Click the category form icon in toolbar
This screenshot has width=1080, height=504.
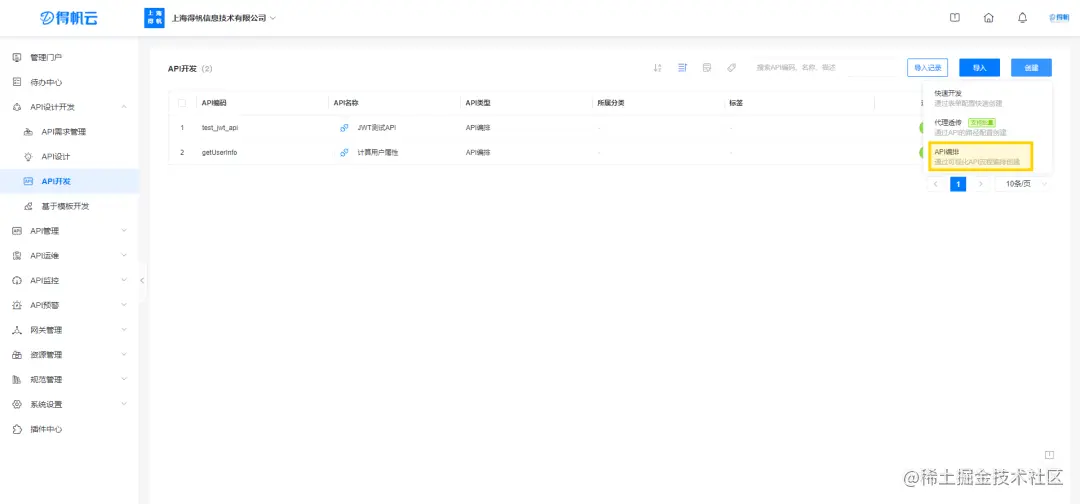point(707,67)
